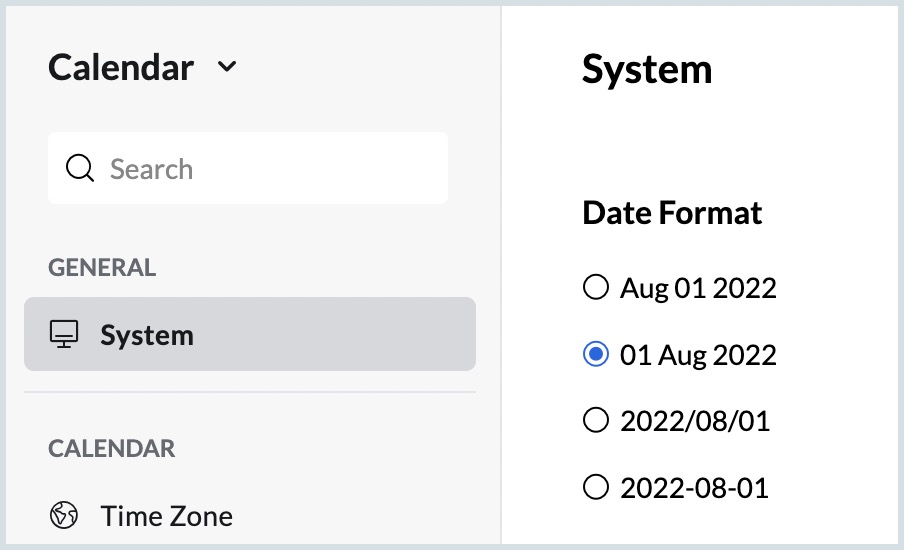904x550 pixels.
Task: Expand the Calendar dropdown chevron
Action: pyautogui.click(x=227, y=68)
